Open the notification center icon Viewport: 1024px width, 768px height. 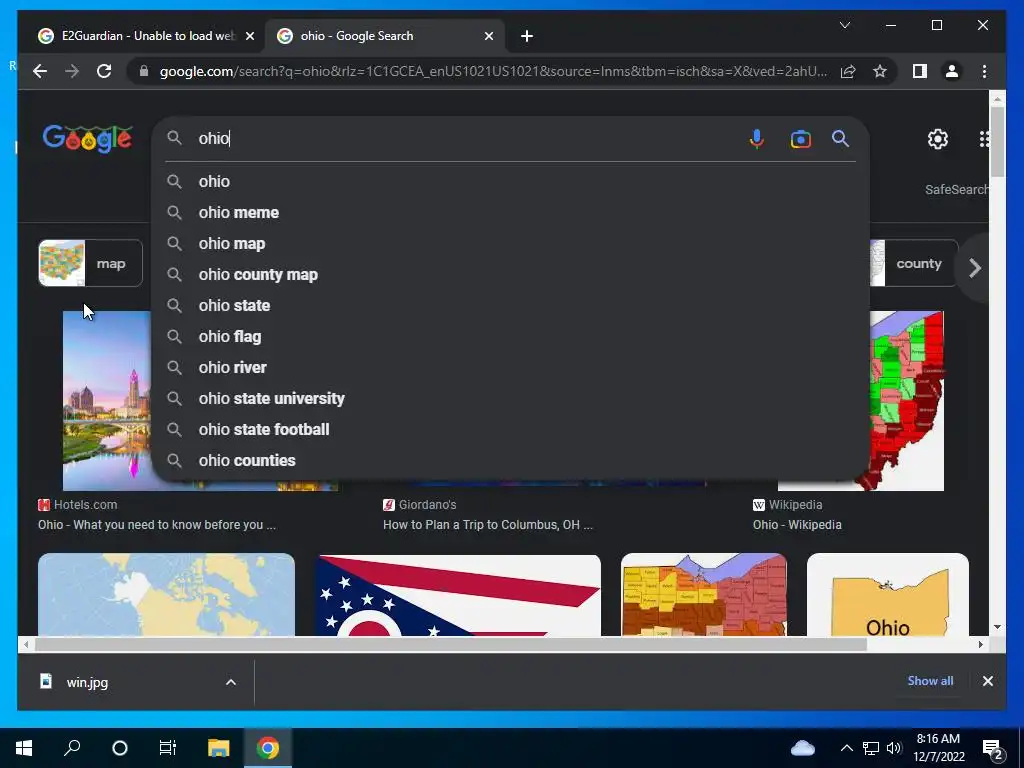[993, 749]
